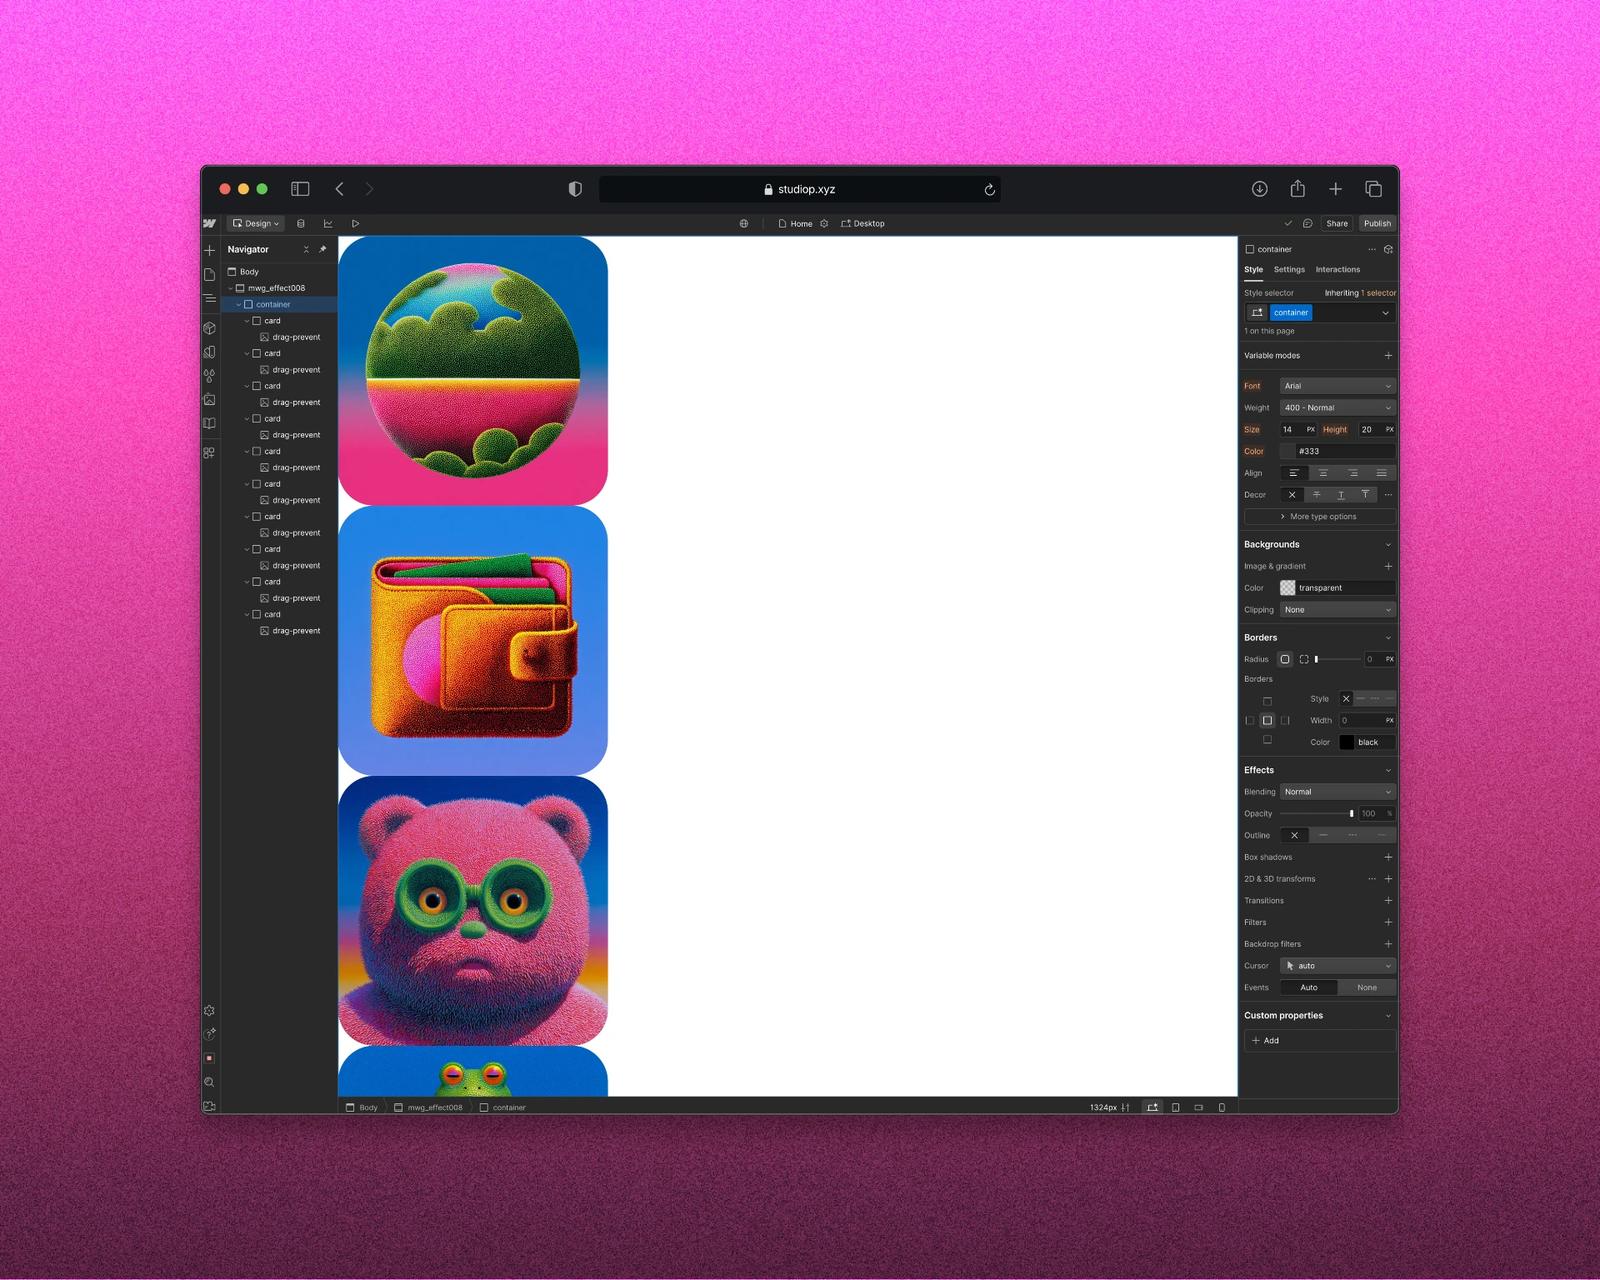
Task: Open the Clipping dropdown
Action: [1337, 610]
